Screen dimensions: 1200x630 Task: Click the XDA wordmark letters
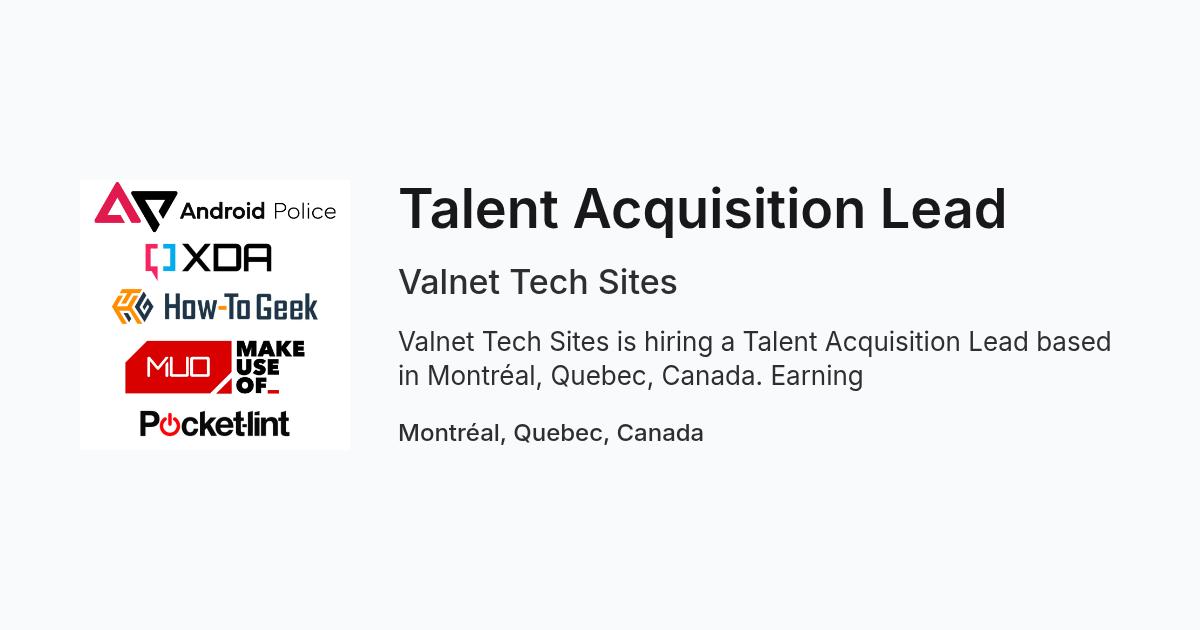point(228,259)
